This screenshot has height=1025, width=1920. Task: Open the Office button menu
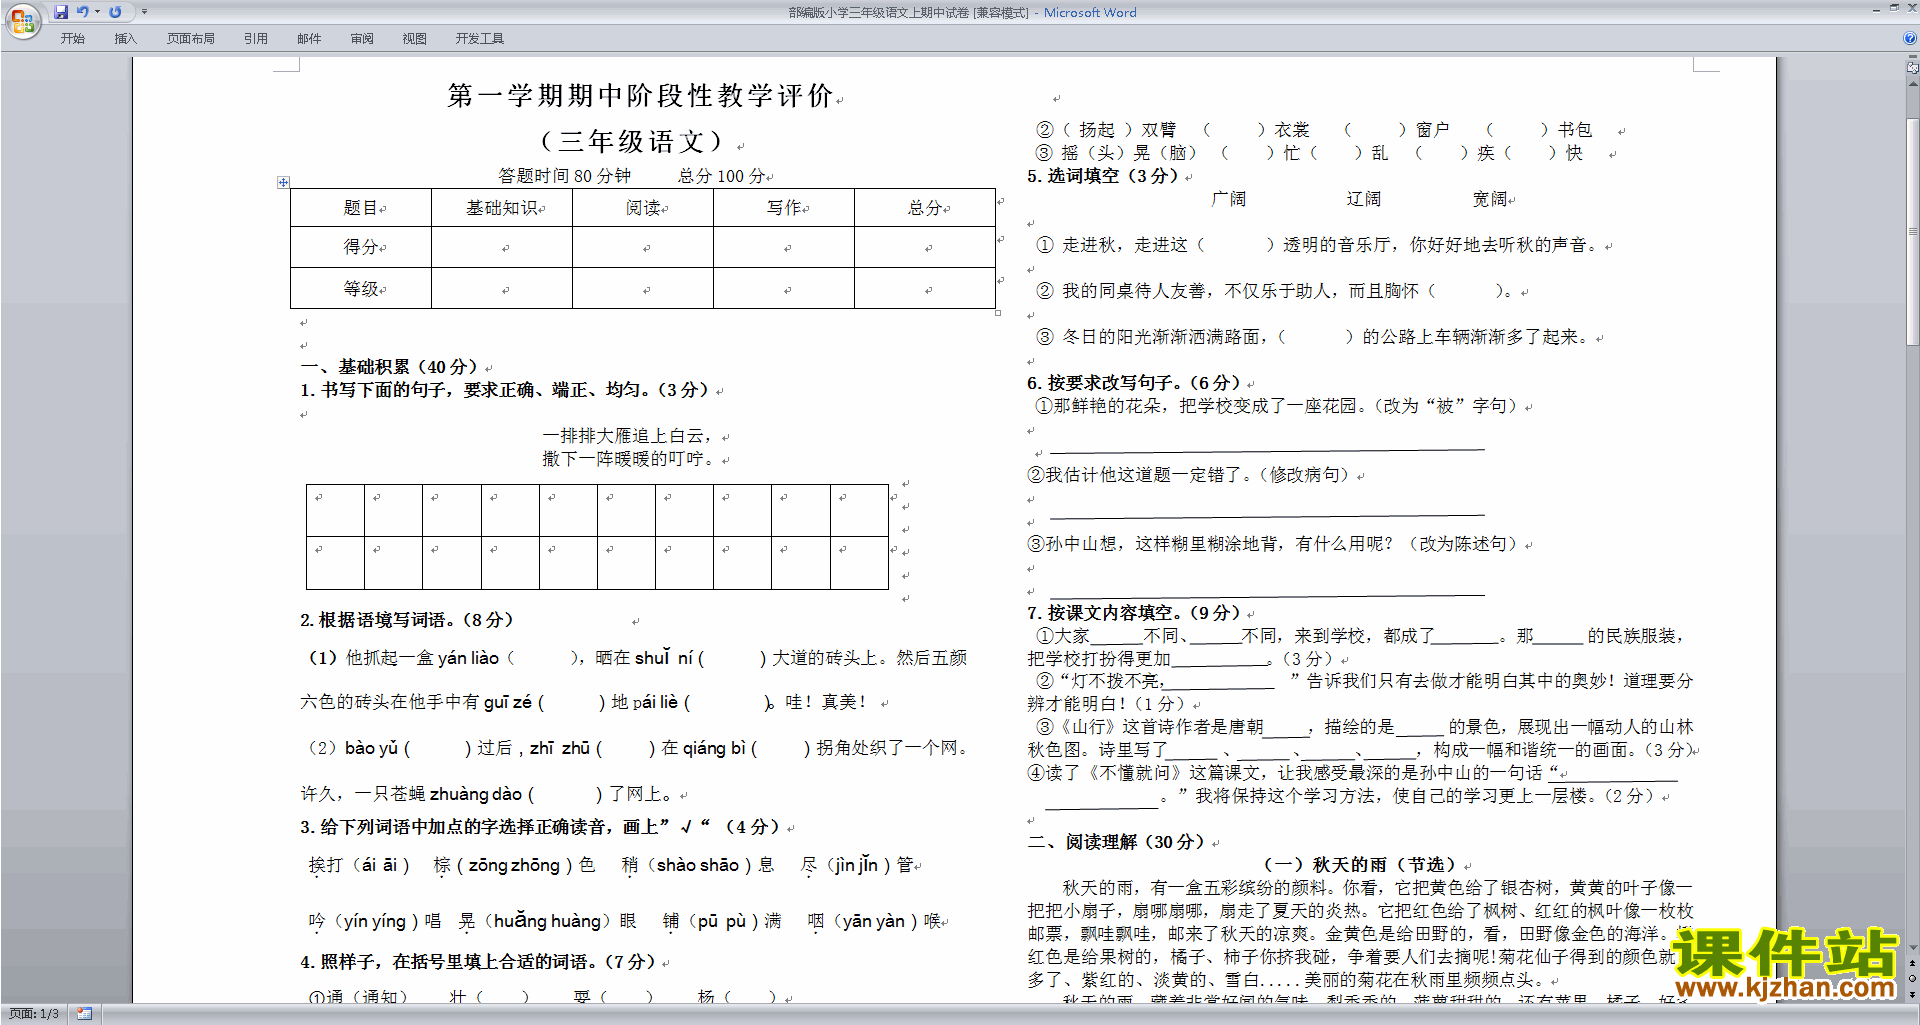[22, 20]
